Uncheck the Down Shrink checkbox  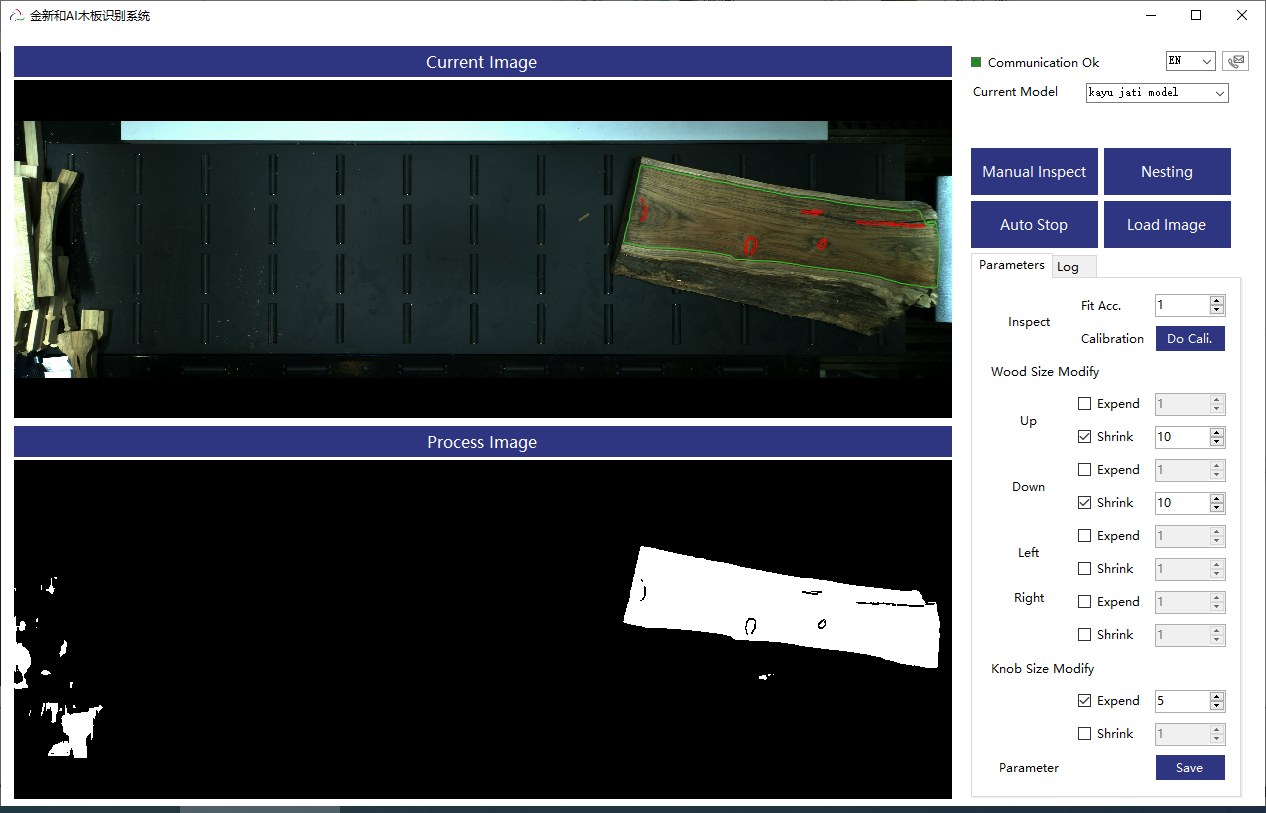pos(1084,503)
